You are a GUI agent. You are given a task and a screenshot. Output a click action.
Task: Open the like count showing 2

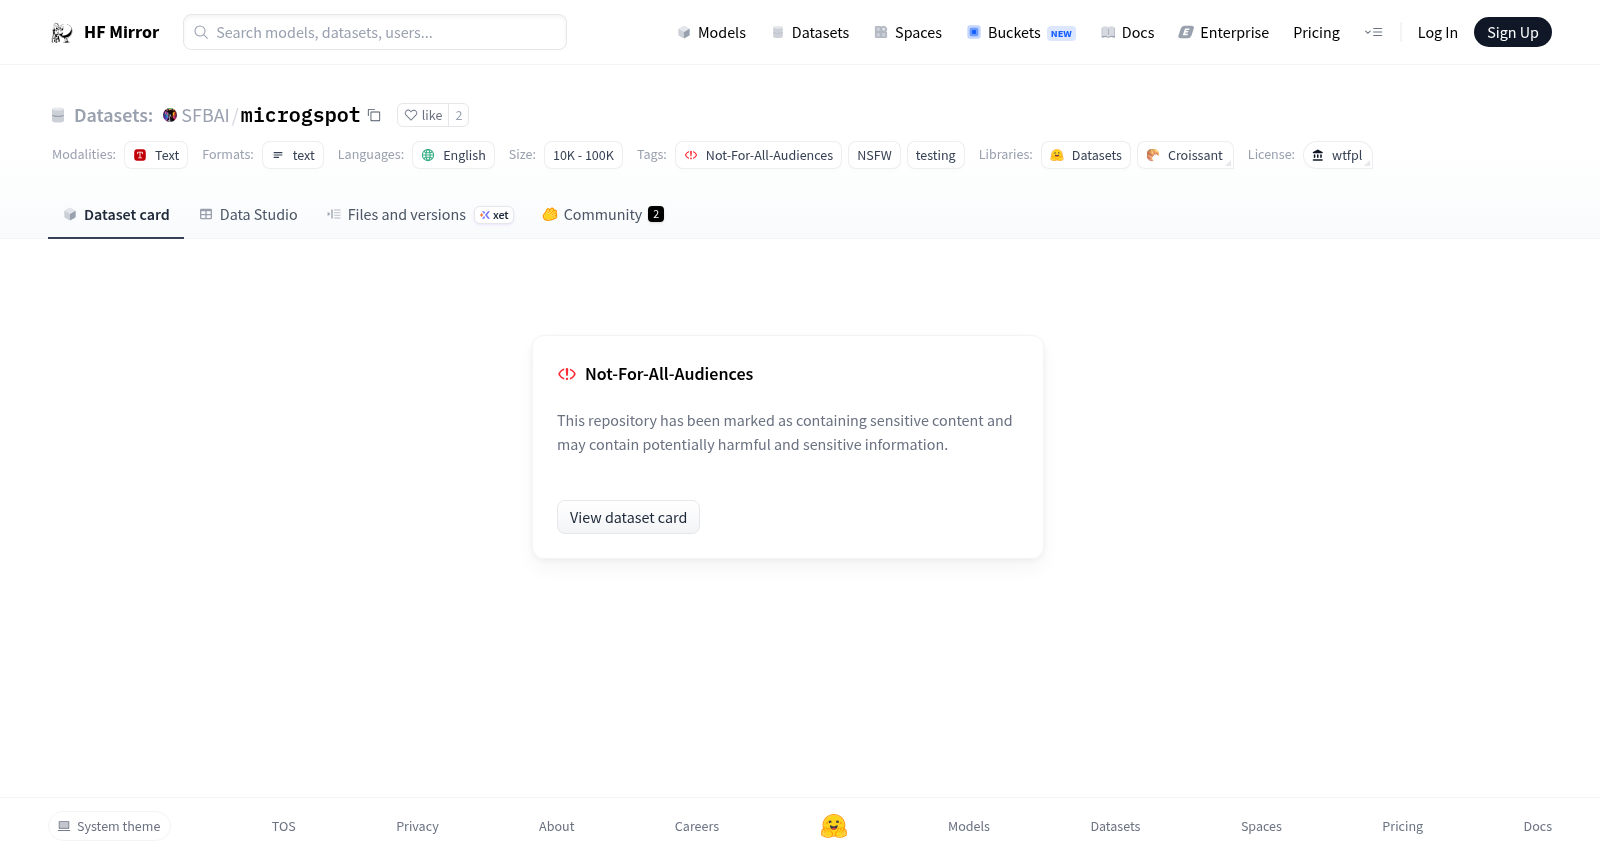pyautogui.click(x=459, y=115)
